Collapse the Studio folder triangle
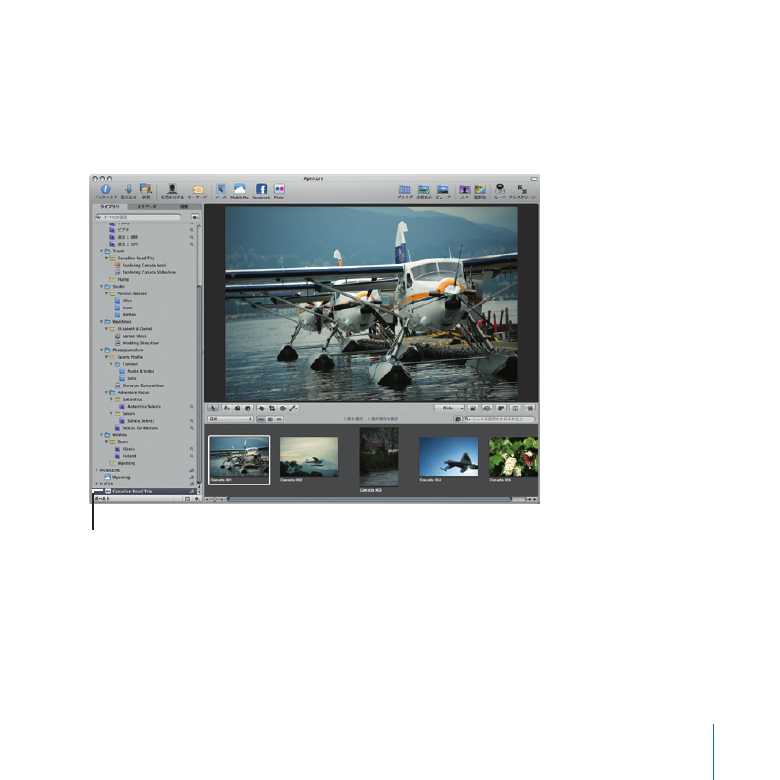This screenshot has height=780, width=780. click(101, 287)
